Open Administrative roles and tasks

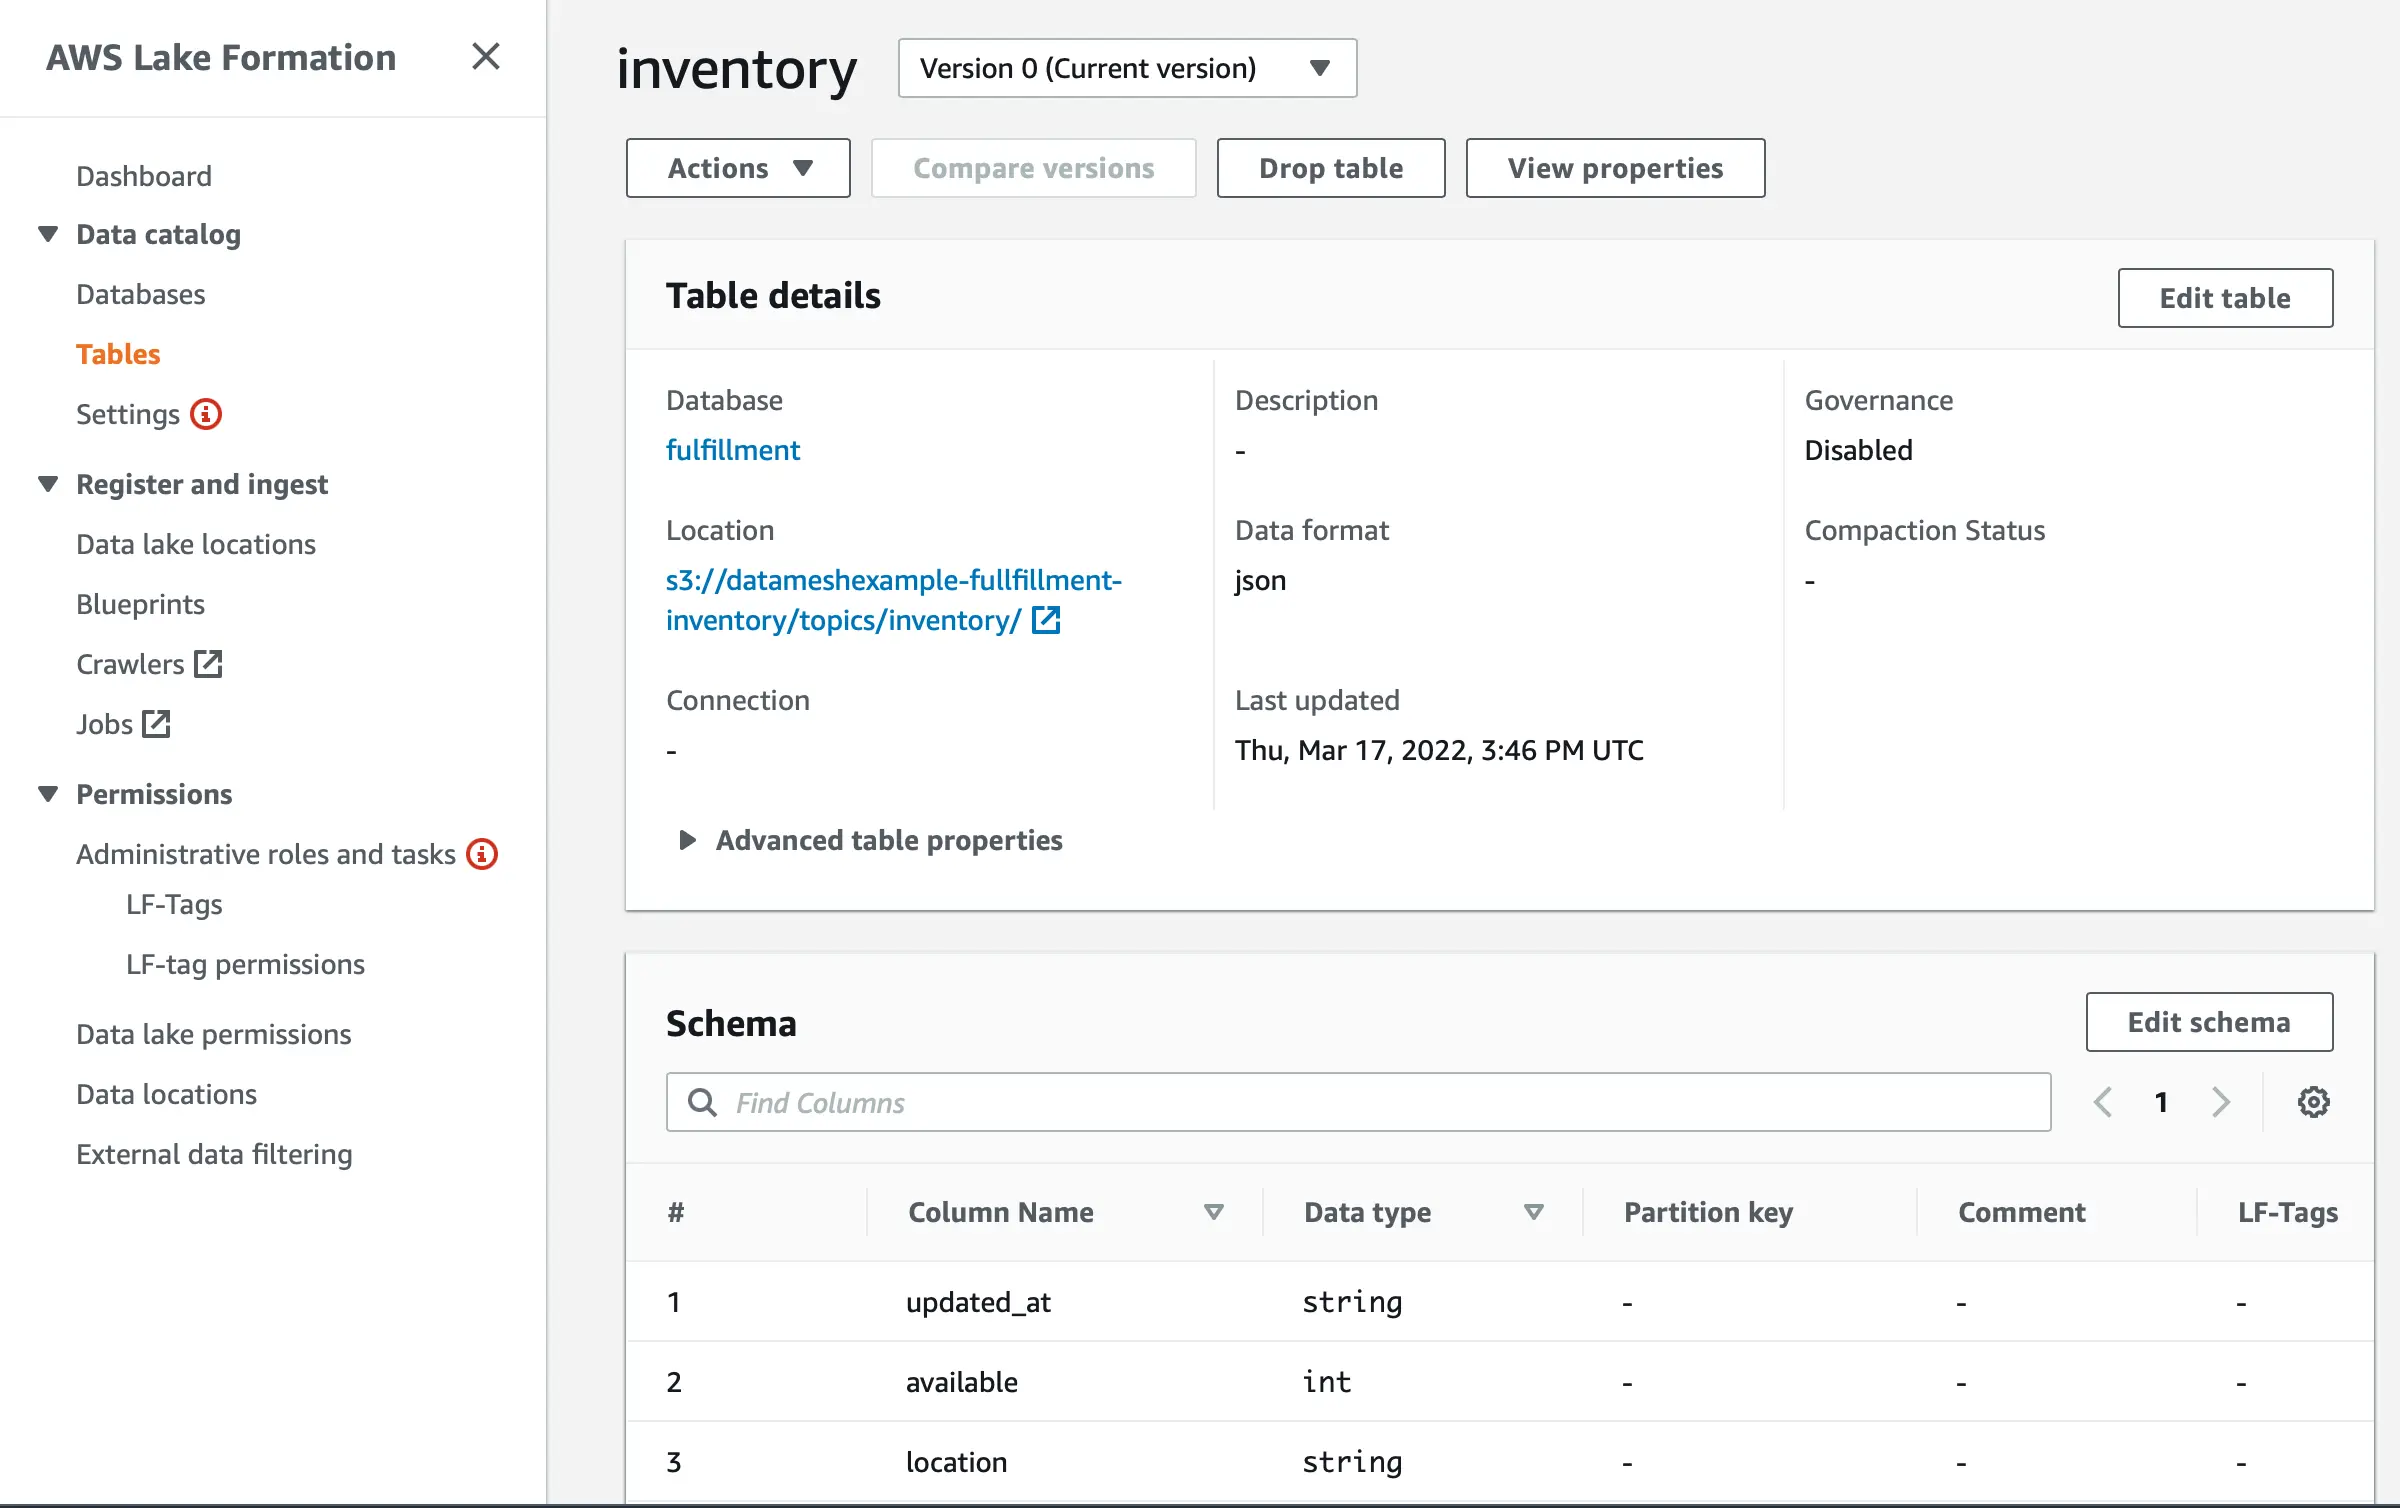(266, 854)
